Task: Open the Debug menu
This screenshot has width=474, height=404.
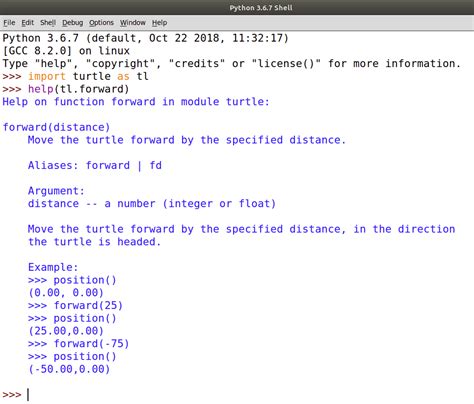Action: pyautogui.click(x=72, y=23)
